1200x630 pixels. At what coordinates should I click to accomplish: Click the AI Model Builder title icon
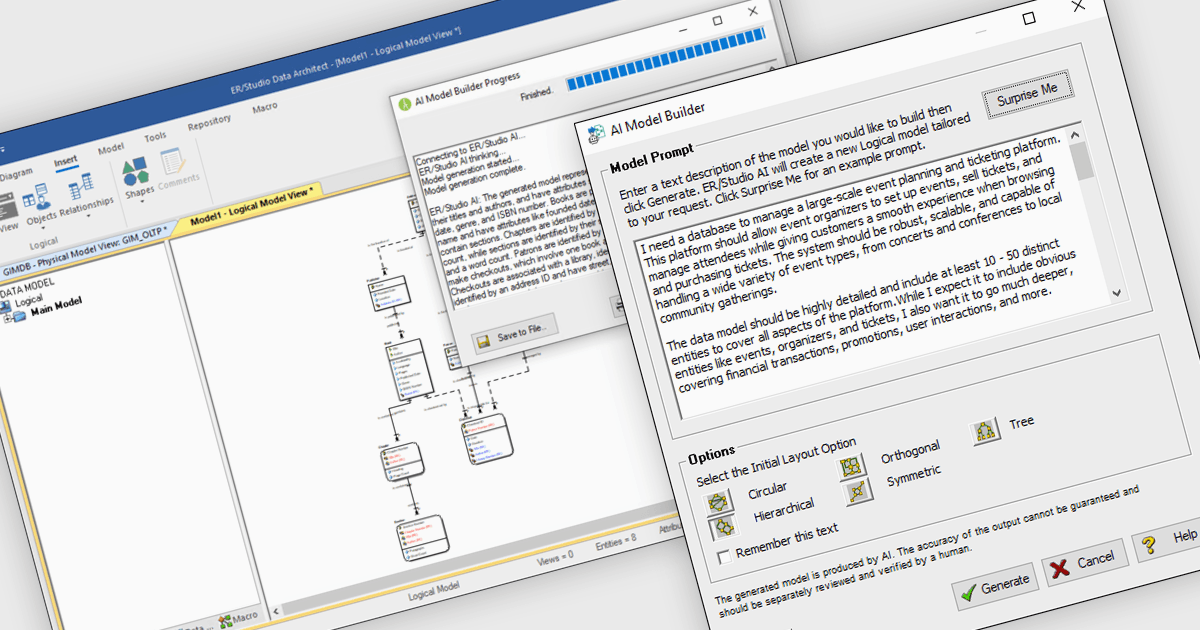(596, 132)
